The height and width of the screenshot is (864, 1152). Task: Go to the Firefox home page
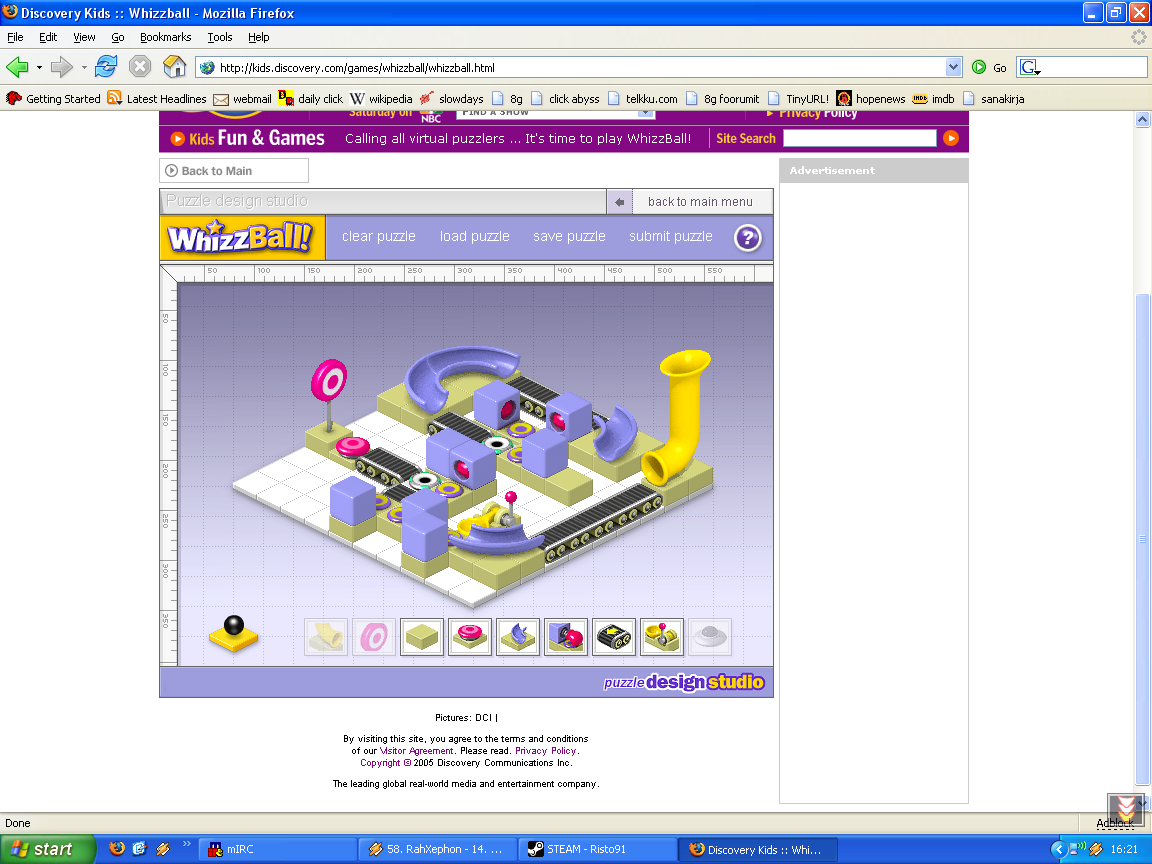point(174,67)
